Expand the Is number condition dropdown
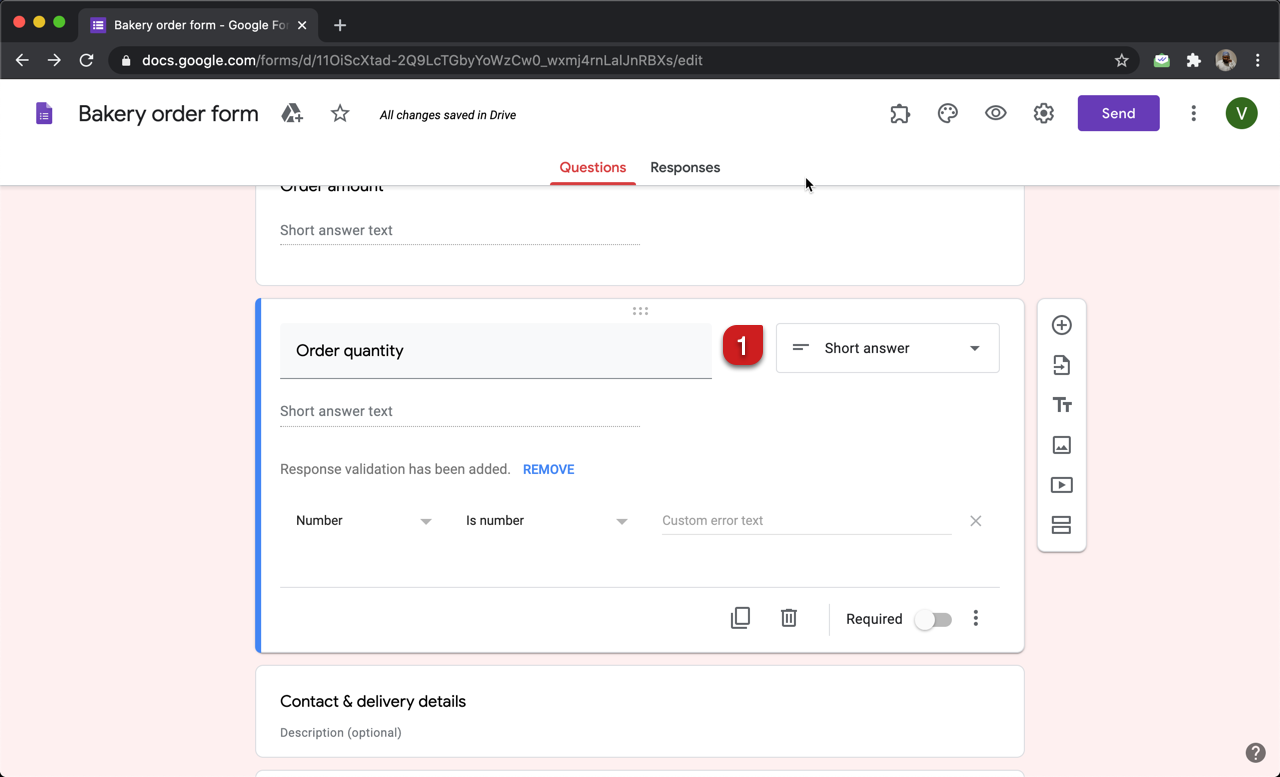The width and height of the screenshot is (1280, 777). [547, 520]
